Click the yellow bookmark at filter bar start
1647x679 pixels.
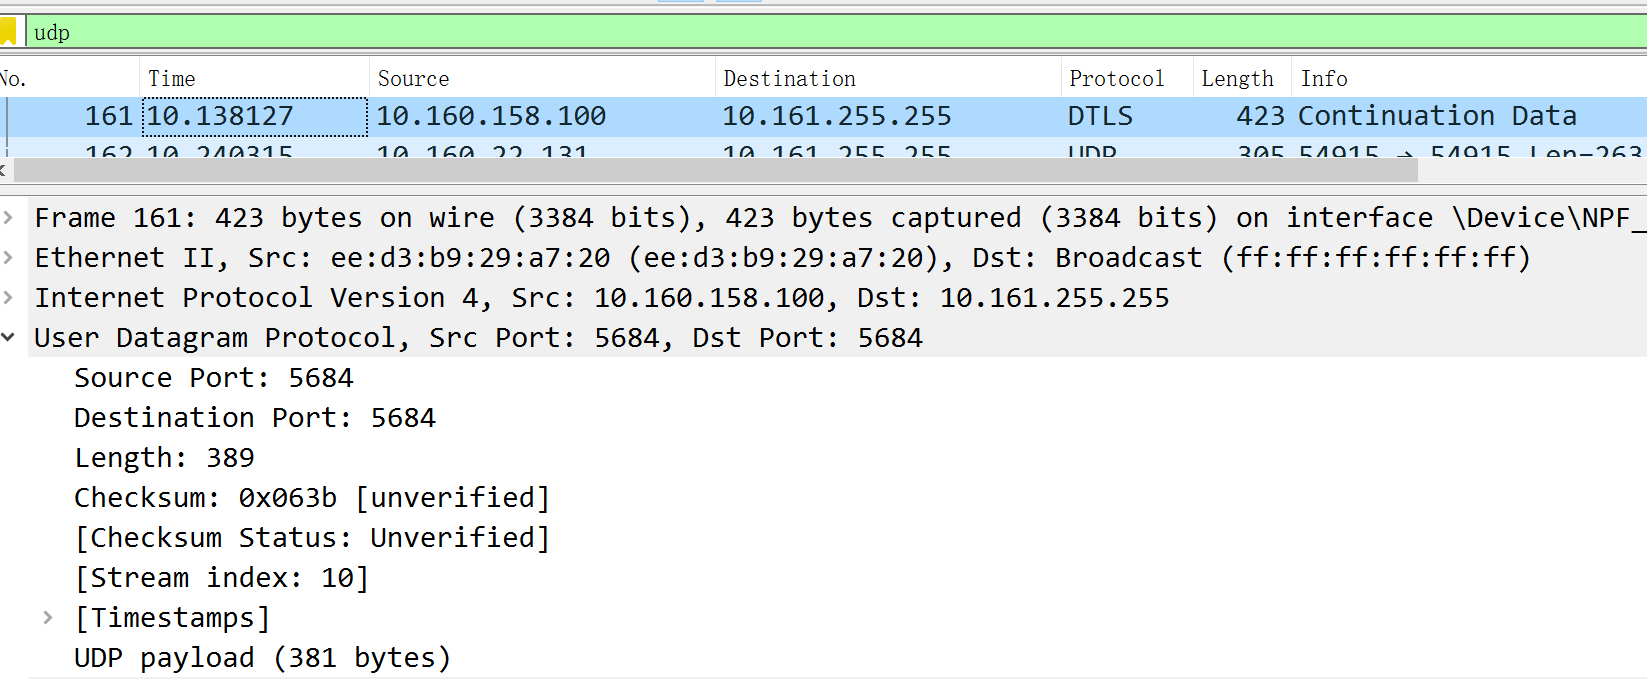pos(10,31)
